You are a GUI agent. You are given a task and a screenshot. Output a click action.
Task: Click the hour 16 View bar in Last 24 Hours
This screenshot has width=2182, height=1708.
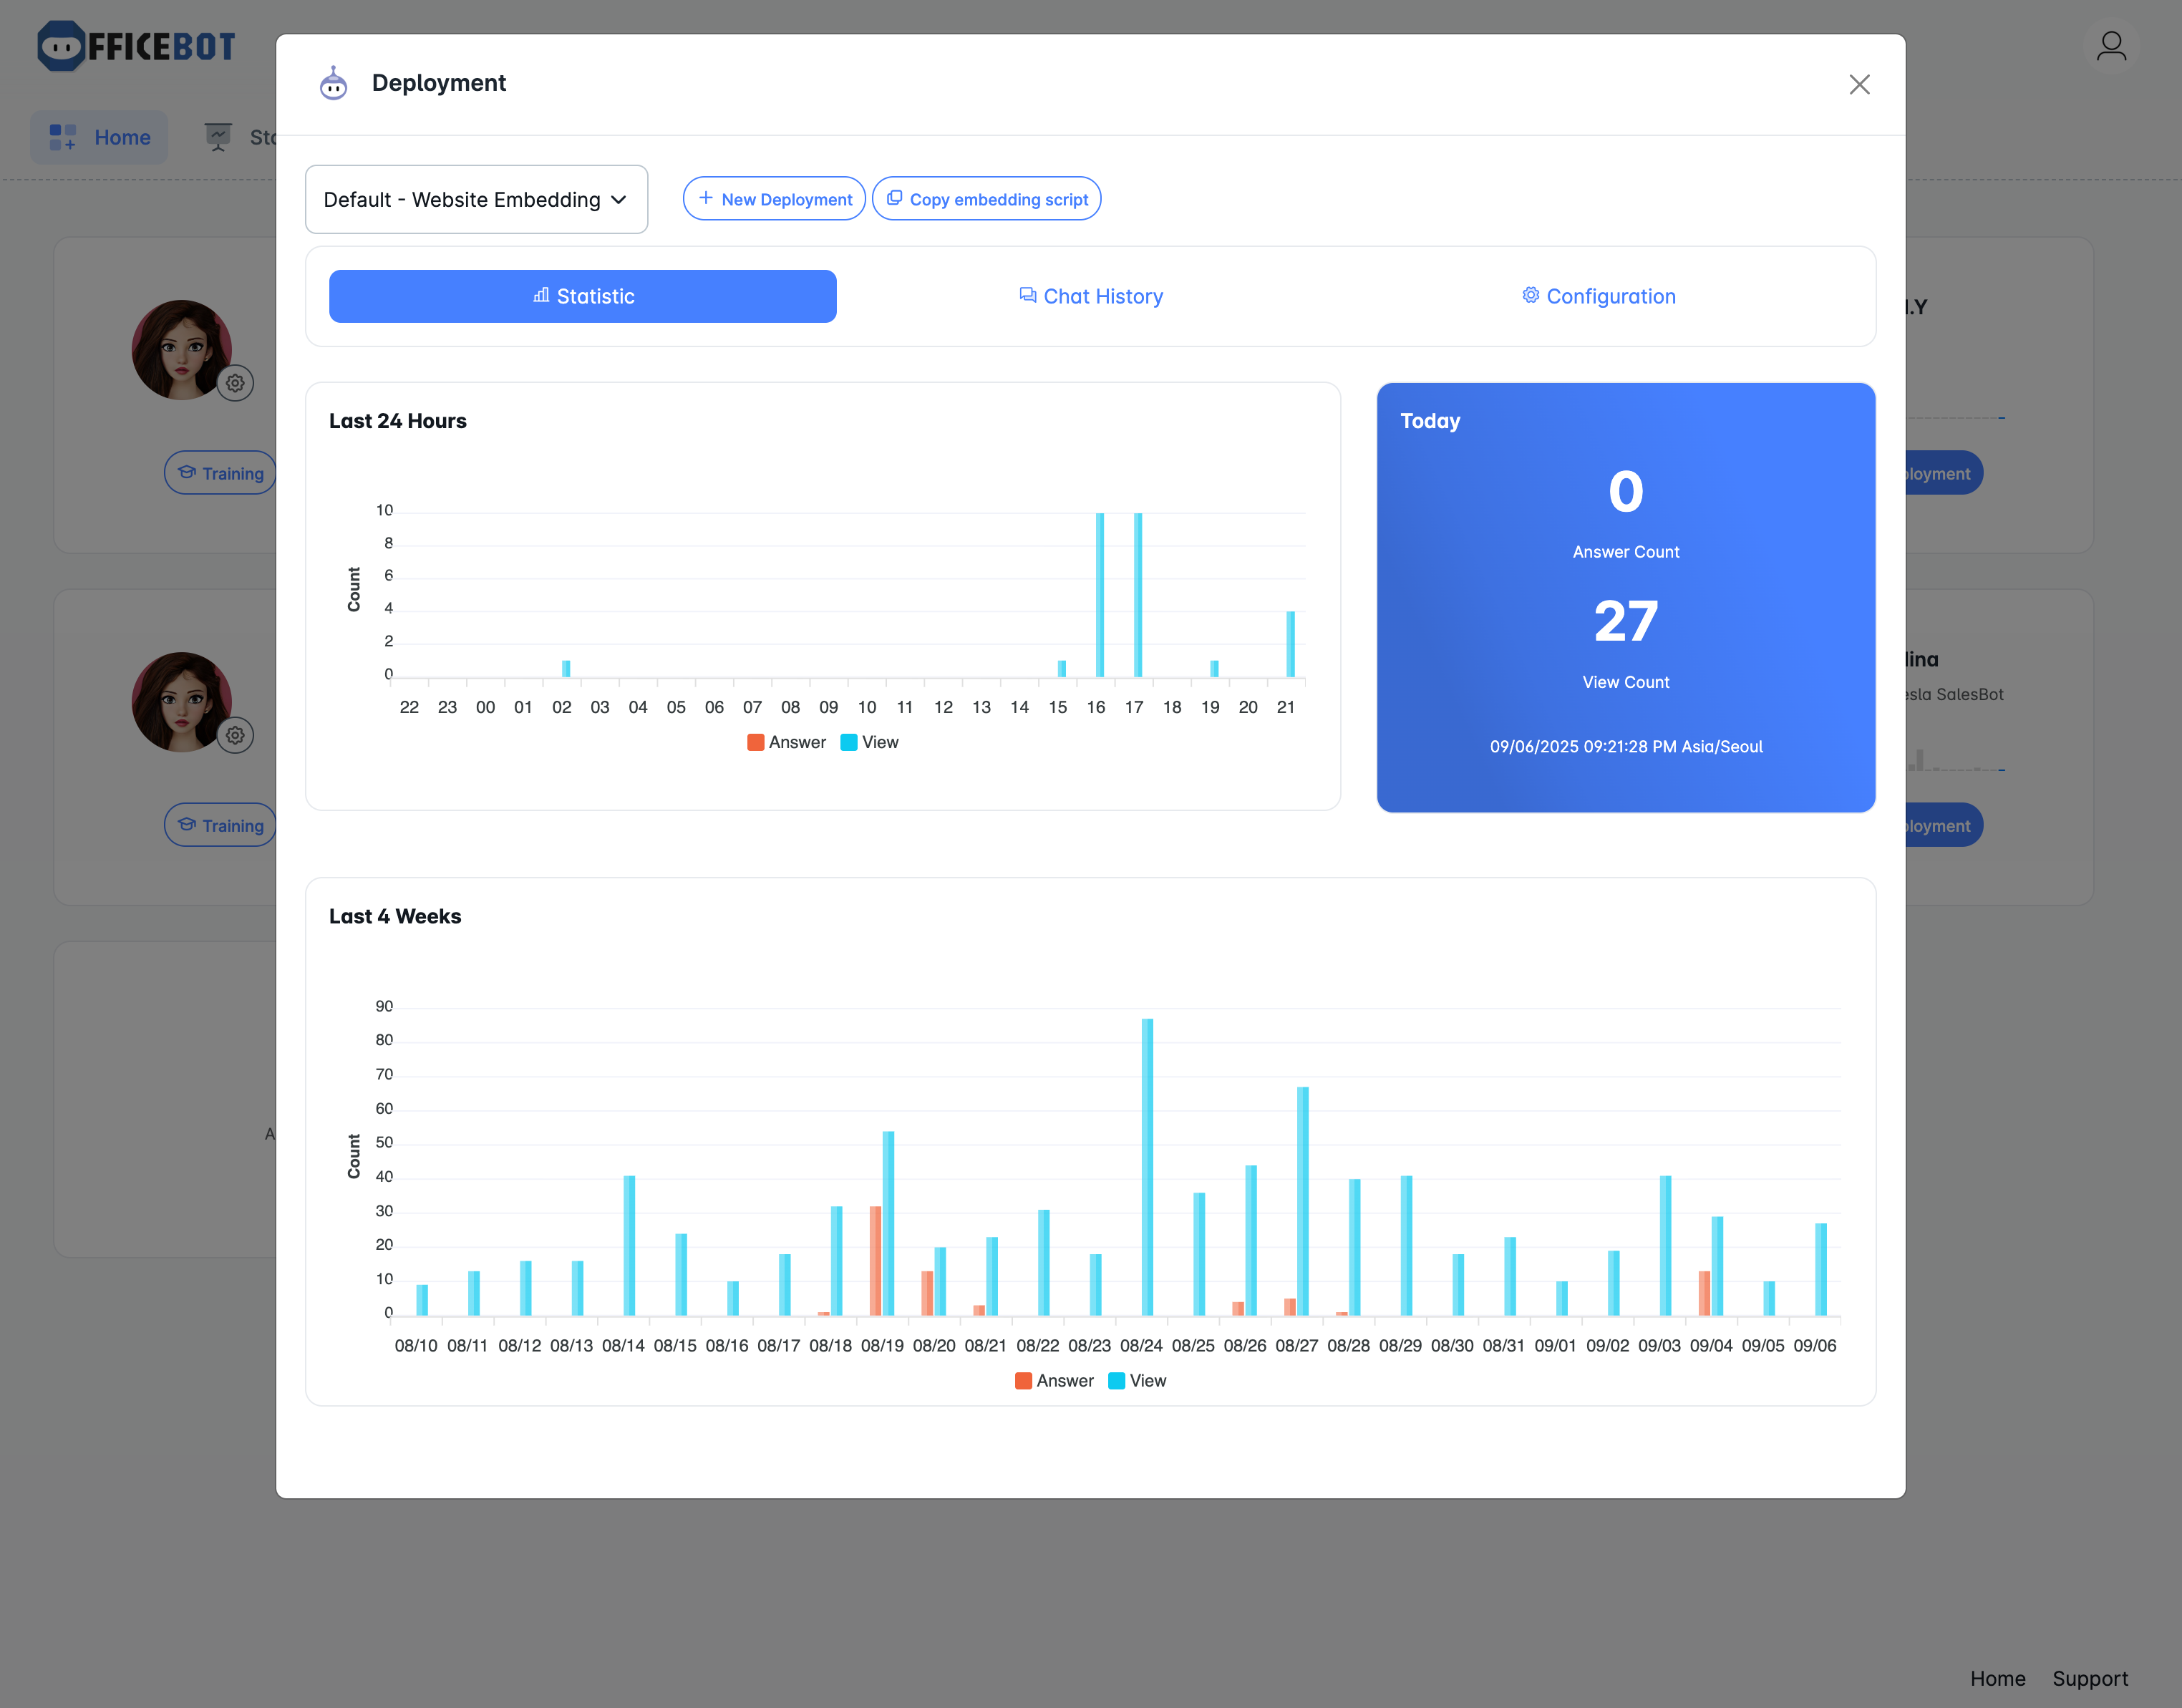click(1100, 595)
